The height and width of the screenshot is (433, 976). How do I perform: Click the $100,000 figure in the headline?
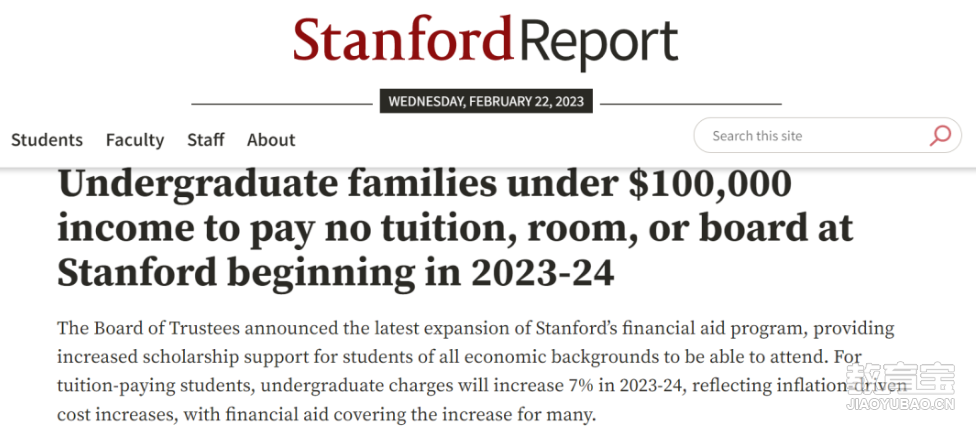(x=710, y=185)
